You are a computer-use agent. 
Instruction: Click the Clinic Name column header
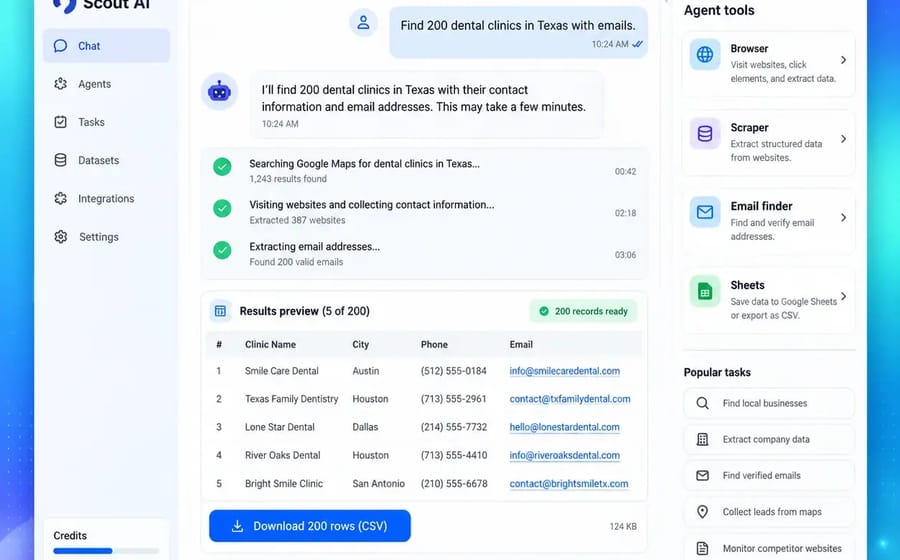click(x=270, y=344)
